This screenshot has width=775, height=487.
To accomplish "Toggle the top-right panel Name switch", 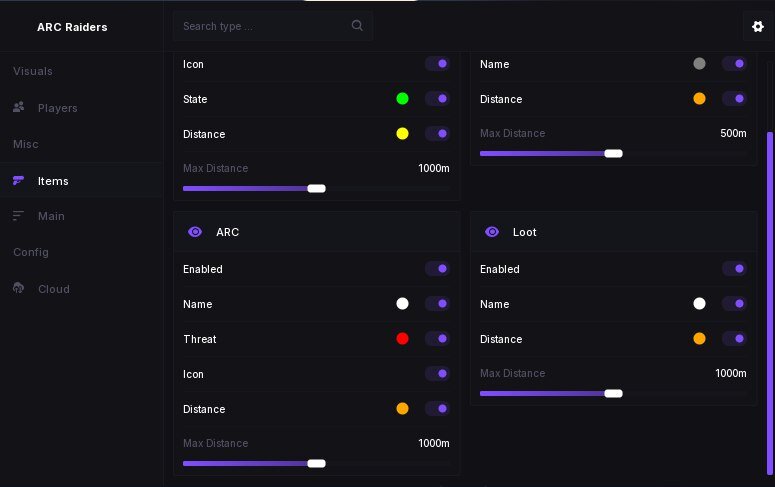I will [x=734, y=63].
